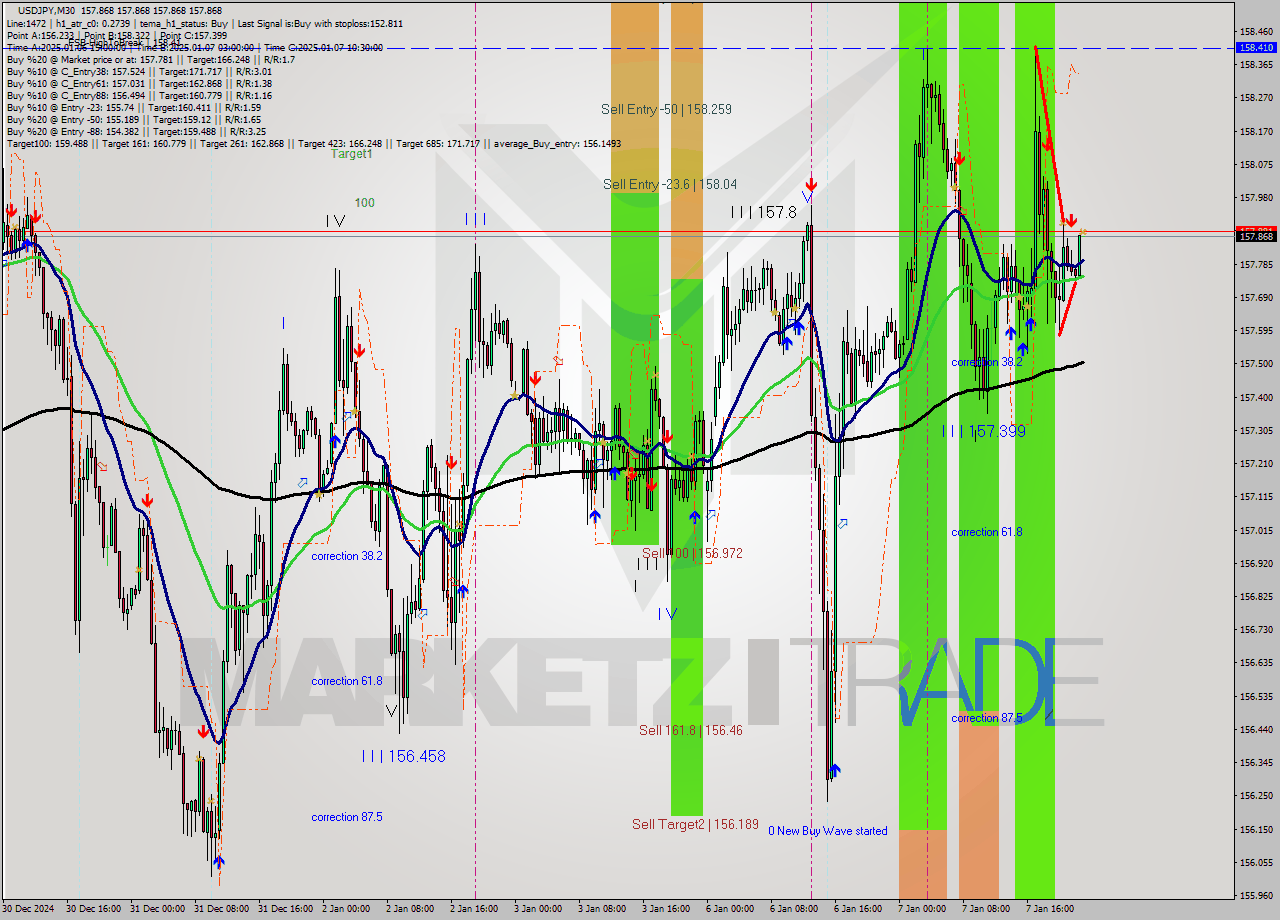Click the 156.345 value on the price axis
The image size is (1280, 920).
pyautogui.click(x=1256, y=763)
